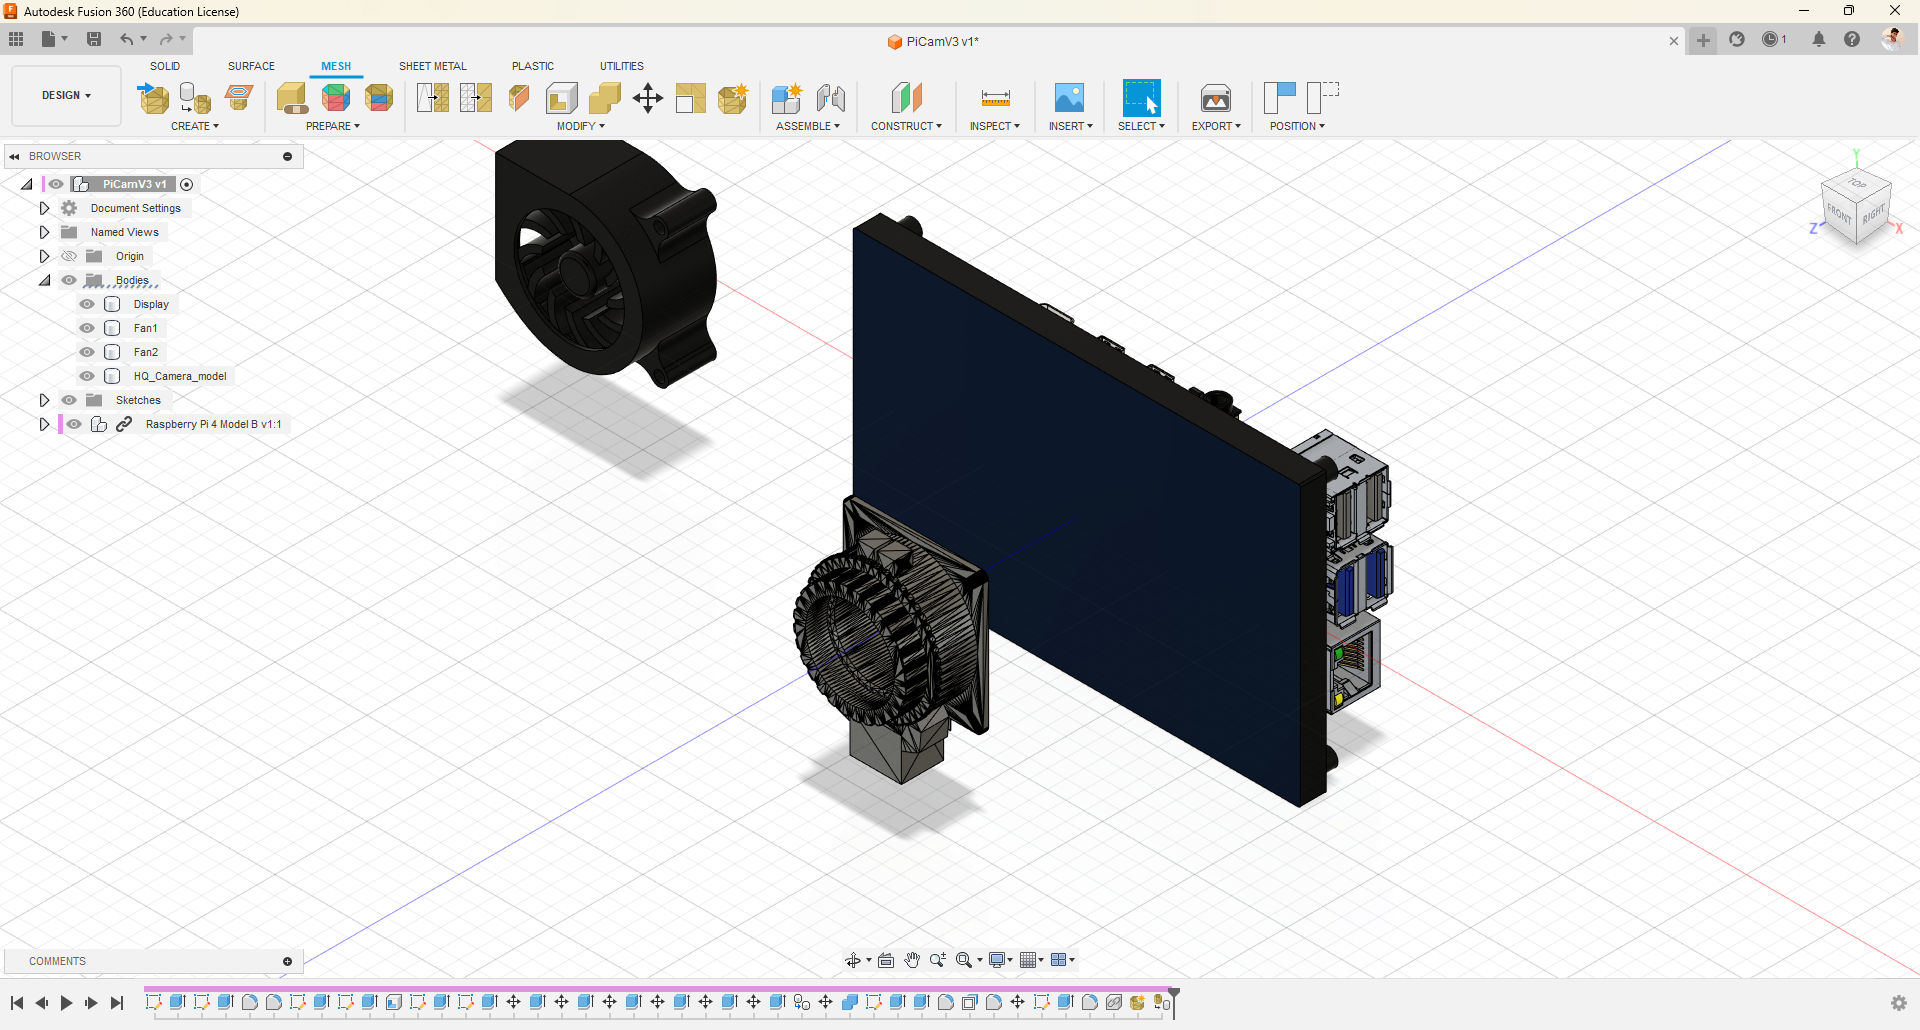Screen dimensions: 1920x1030
Task: Click the Look At icon in navigation bar
Action: click(886, 960)
